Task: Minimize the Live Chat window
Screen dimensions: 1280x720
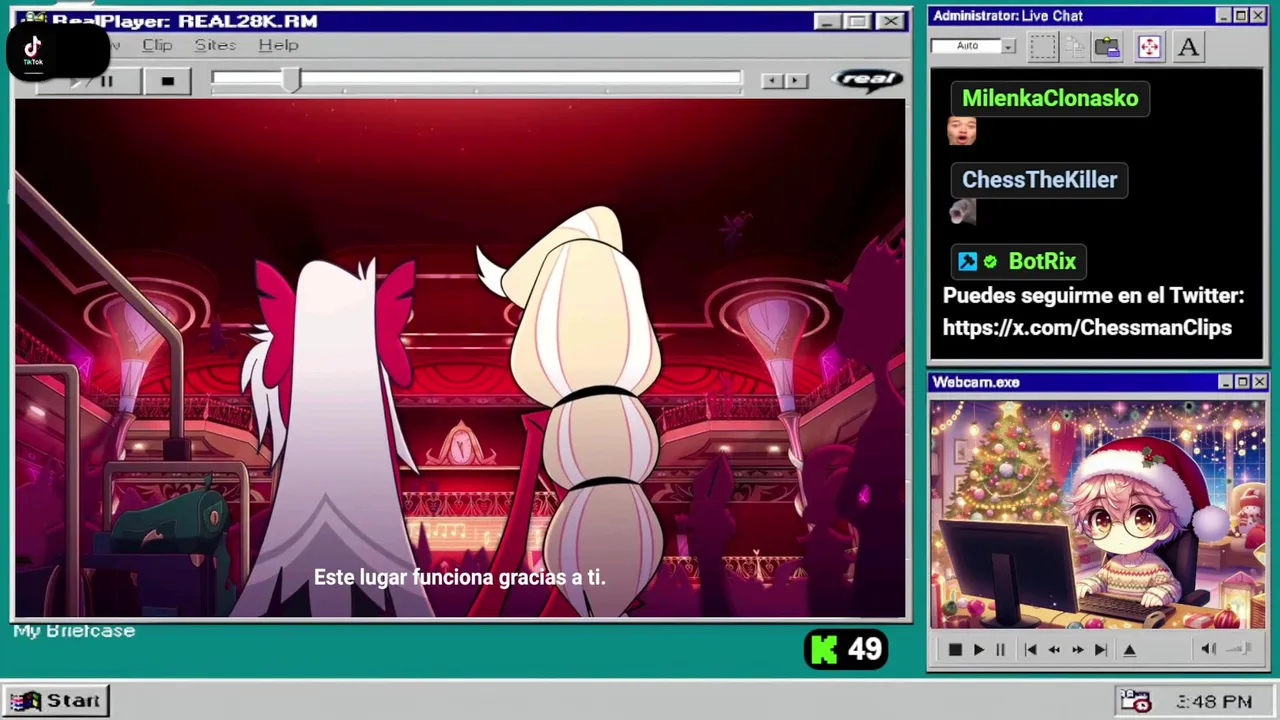Action: coord(1223,16)
